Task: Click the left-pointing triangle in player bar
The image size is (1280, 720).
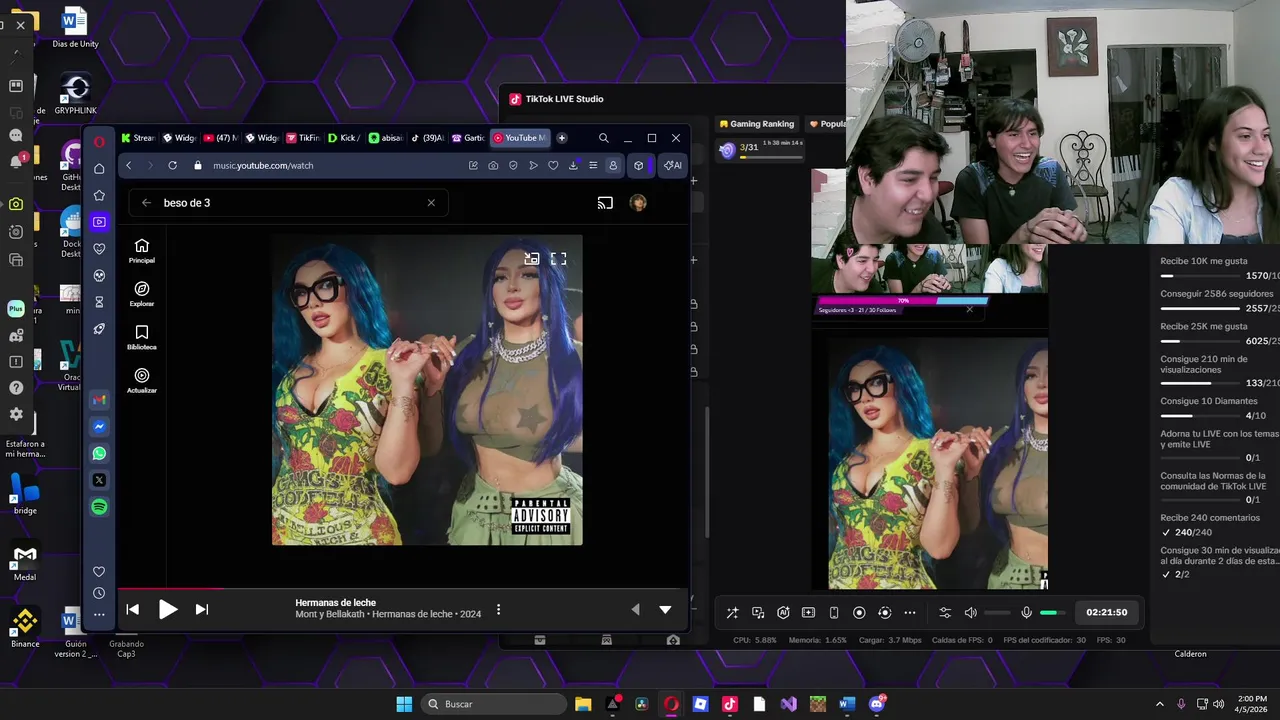Action: (x=635, y=609)
